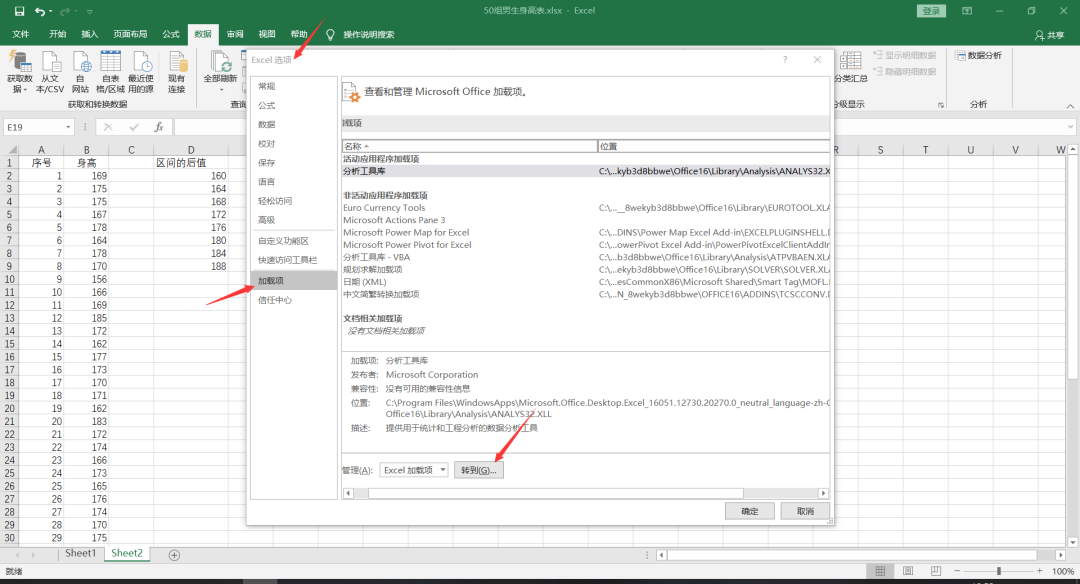Click the zoom out minus button
This screenshot has height=584, width=1080.
point(957,571)
